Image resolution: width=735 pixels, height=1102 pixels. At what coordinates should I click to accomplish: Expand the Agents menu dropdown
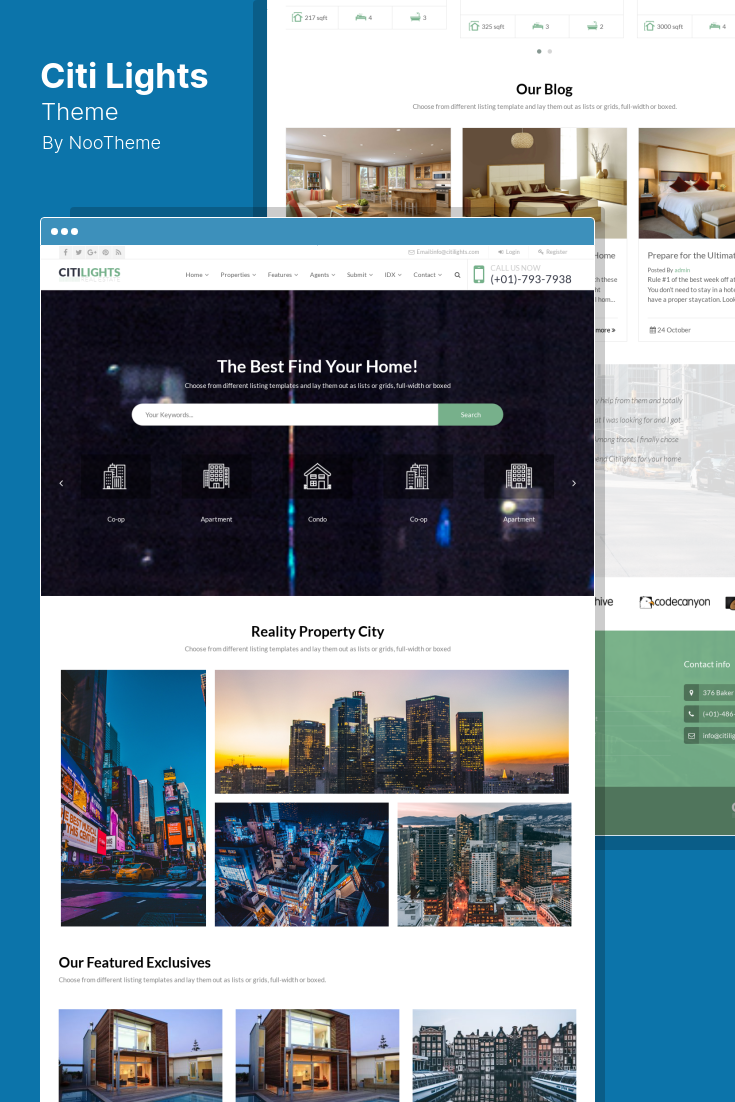[x=323, y=275]
